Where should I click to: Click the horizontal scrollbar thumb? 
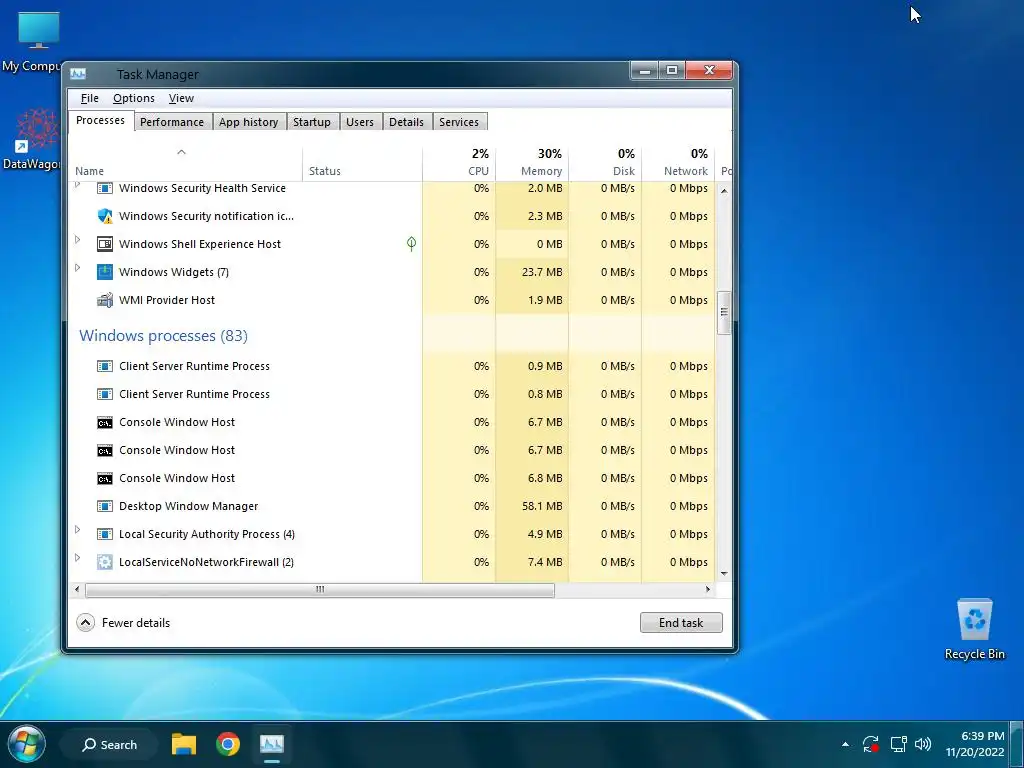[x=320, y=590]
